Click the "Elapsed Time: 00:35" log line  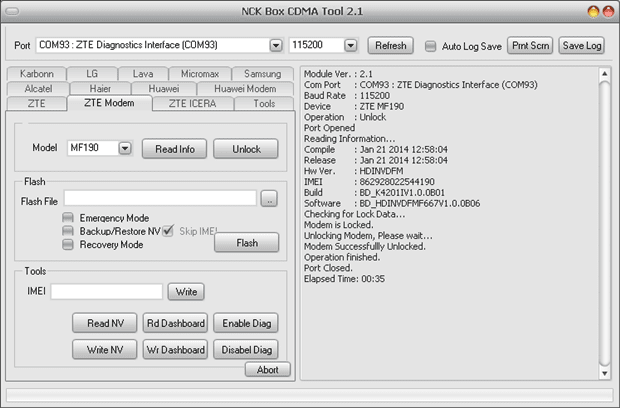(x=344, y=279)
